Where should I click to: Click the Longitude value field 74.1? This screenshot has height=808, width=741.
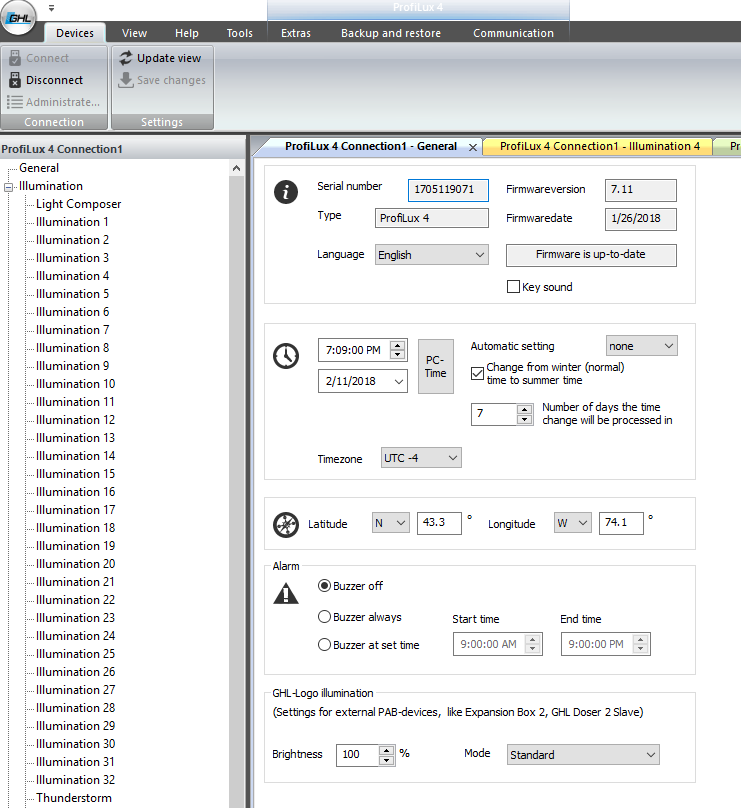click(x=621, y=523)
